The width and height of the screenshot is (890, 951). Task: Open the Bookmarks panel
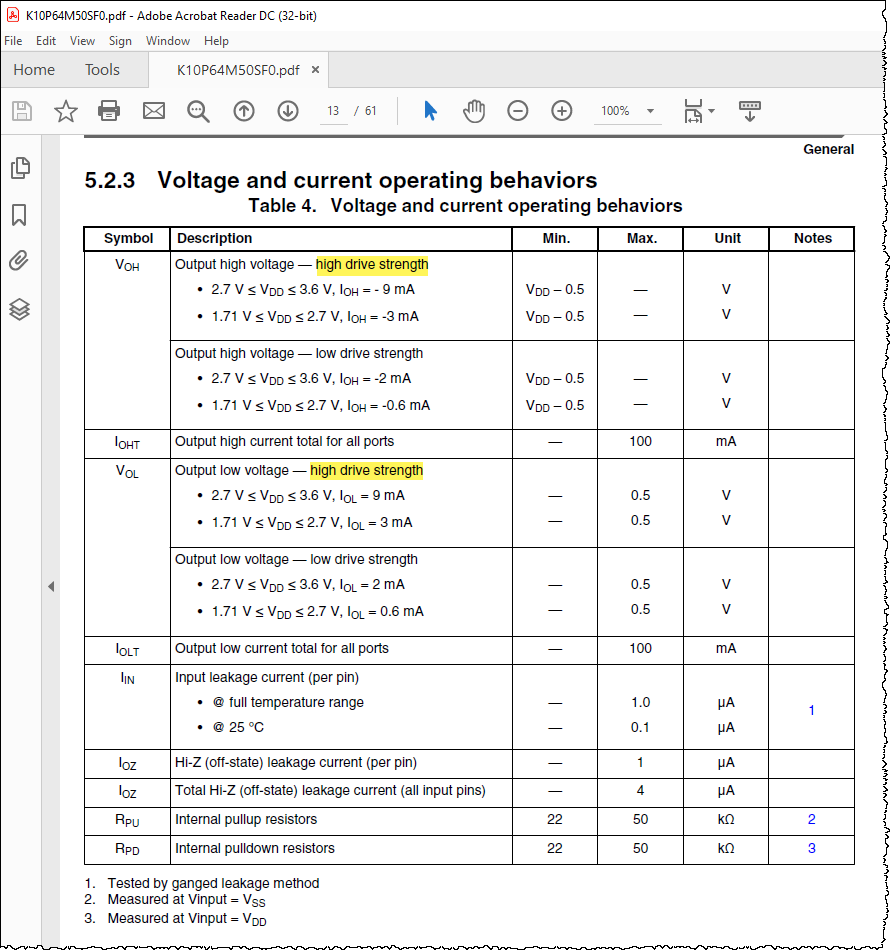(20, 214)
